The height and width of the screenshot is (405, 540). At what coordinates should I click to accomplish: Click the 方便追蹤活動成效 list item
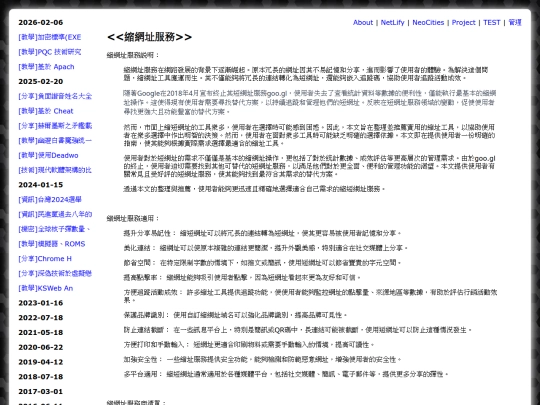pyautogui.click(x=310, y=296)
